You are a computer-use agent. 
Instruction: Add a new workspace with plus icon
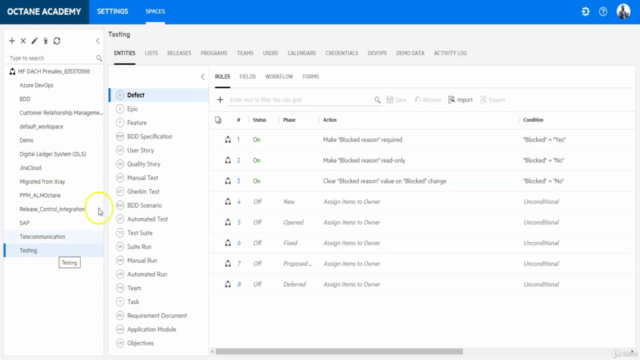click(12, 41)
